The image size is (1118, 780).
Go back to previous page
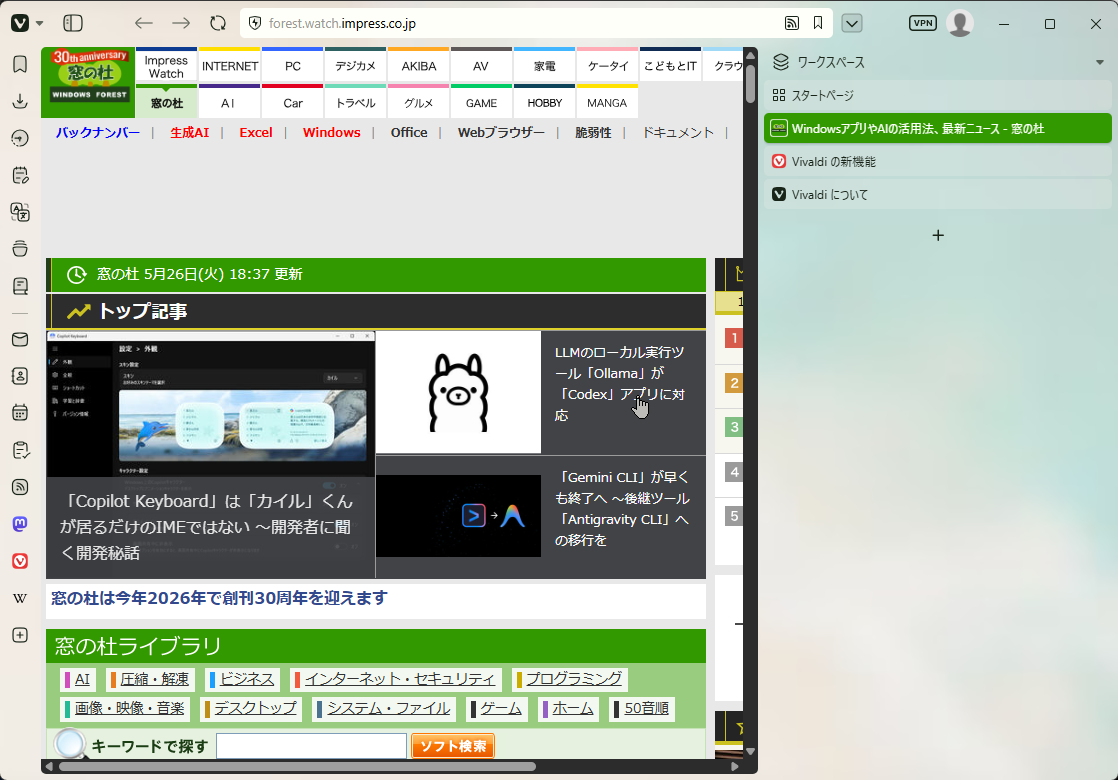pyautogui.click(x=144, y=24)
